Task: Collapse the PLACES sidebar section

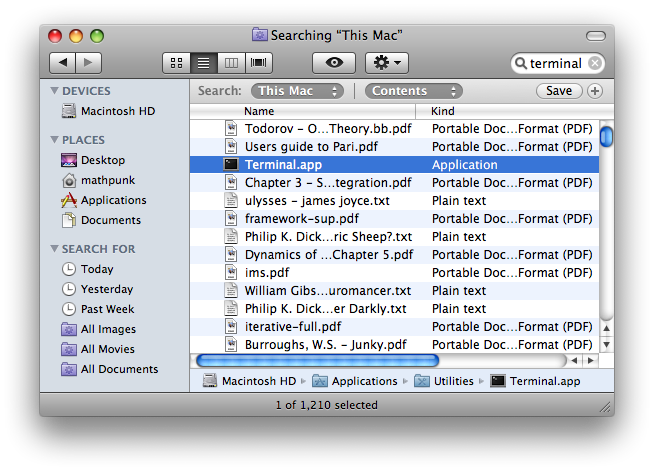Action: (x=54, y=140)
